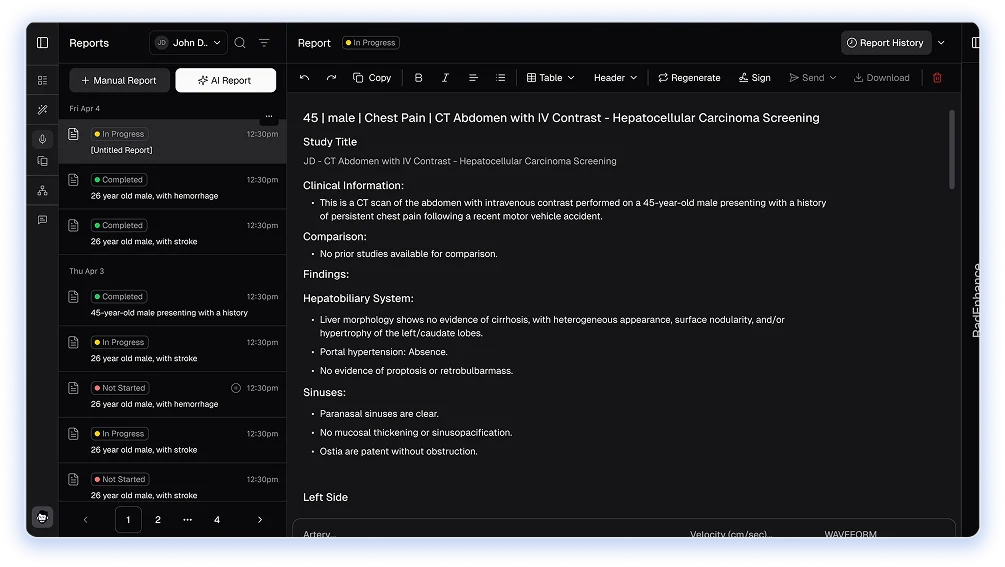Expand the Table dropdown in the toolbar
1005x567 pixels.
pos(551,78)
